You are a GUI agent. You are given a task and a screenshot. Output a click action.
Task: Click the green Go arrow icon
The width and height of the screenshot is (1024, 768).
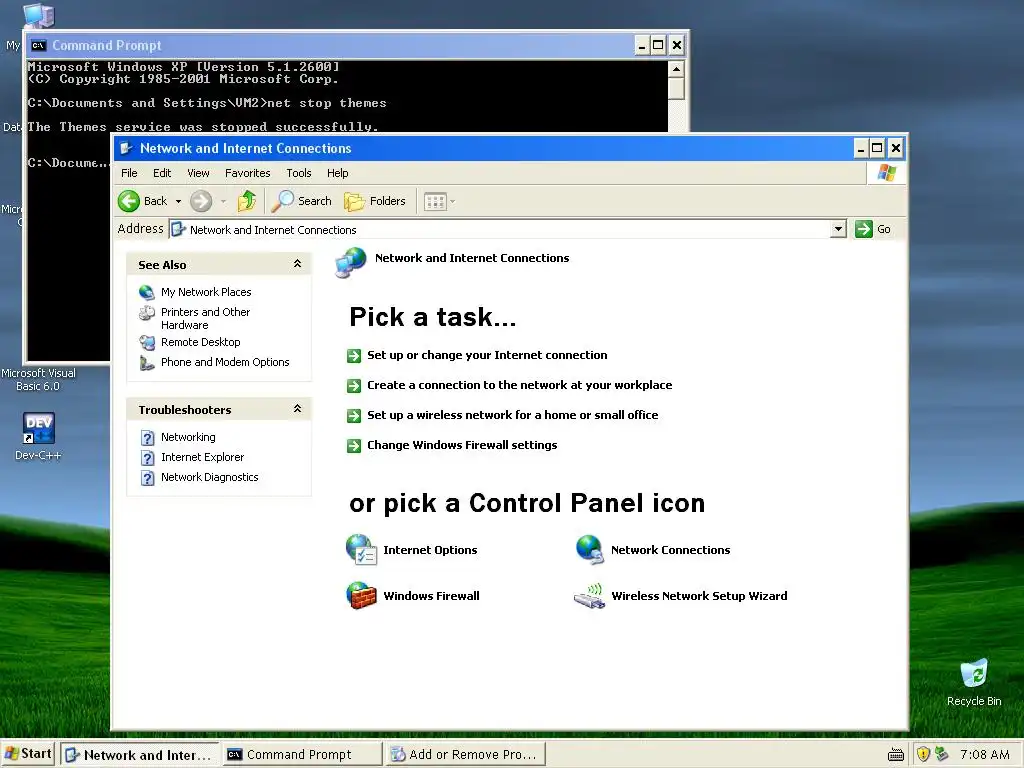(x=863, y=229)
